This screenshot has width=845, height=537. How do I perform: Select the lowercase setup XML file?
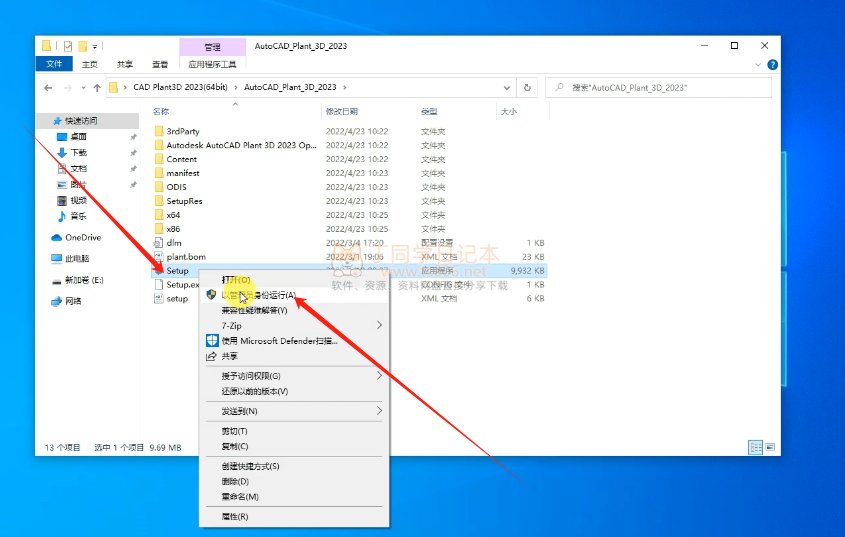(x=177, y=299)
